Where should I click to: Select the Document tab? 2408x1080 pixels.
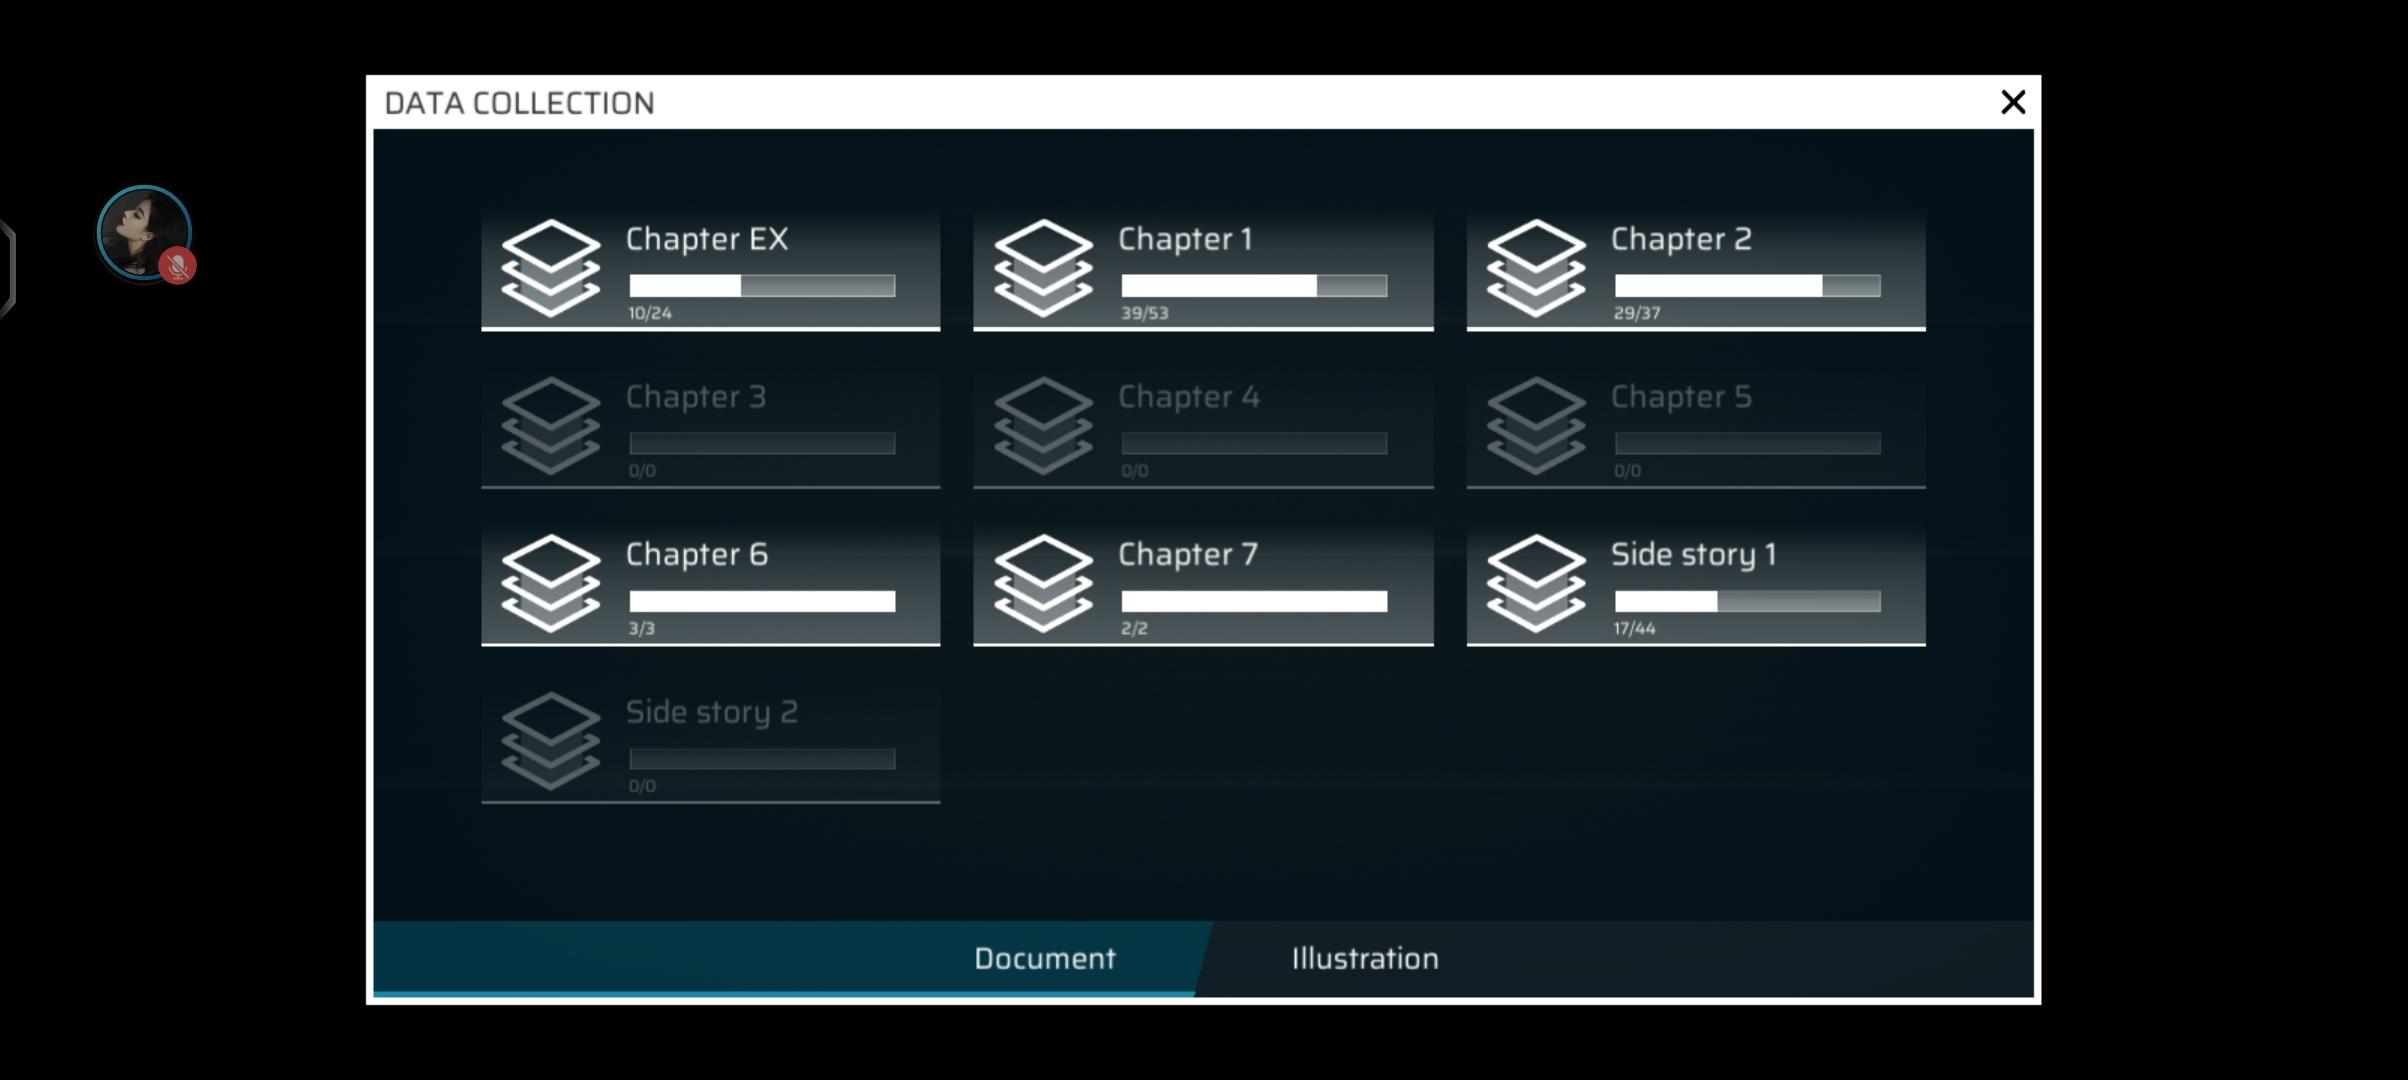(x=1044, y=958)
